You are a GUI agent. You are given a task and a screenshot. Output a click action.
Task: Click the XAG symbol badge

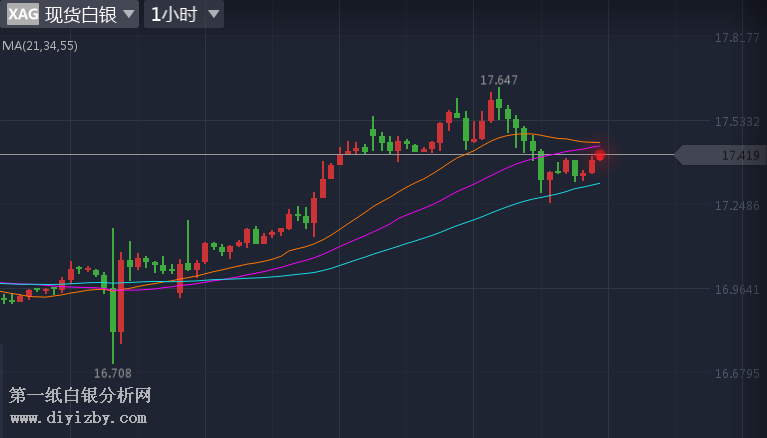pos(23,14)
